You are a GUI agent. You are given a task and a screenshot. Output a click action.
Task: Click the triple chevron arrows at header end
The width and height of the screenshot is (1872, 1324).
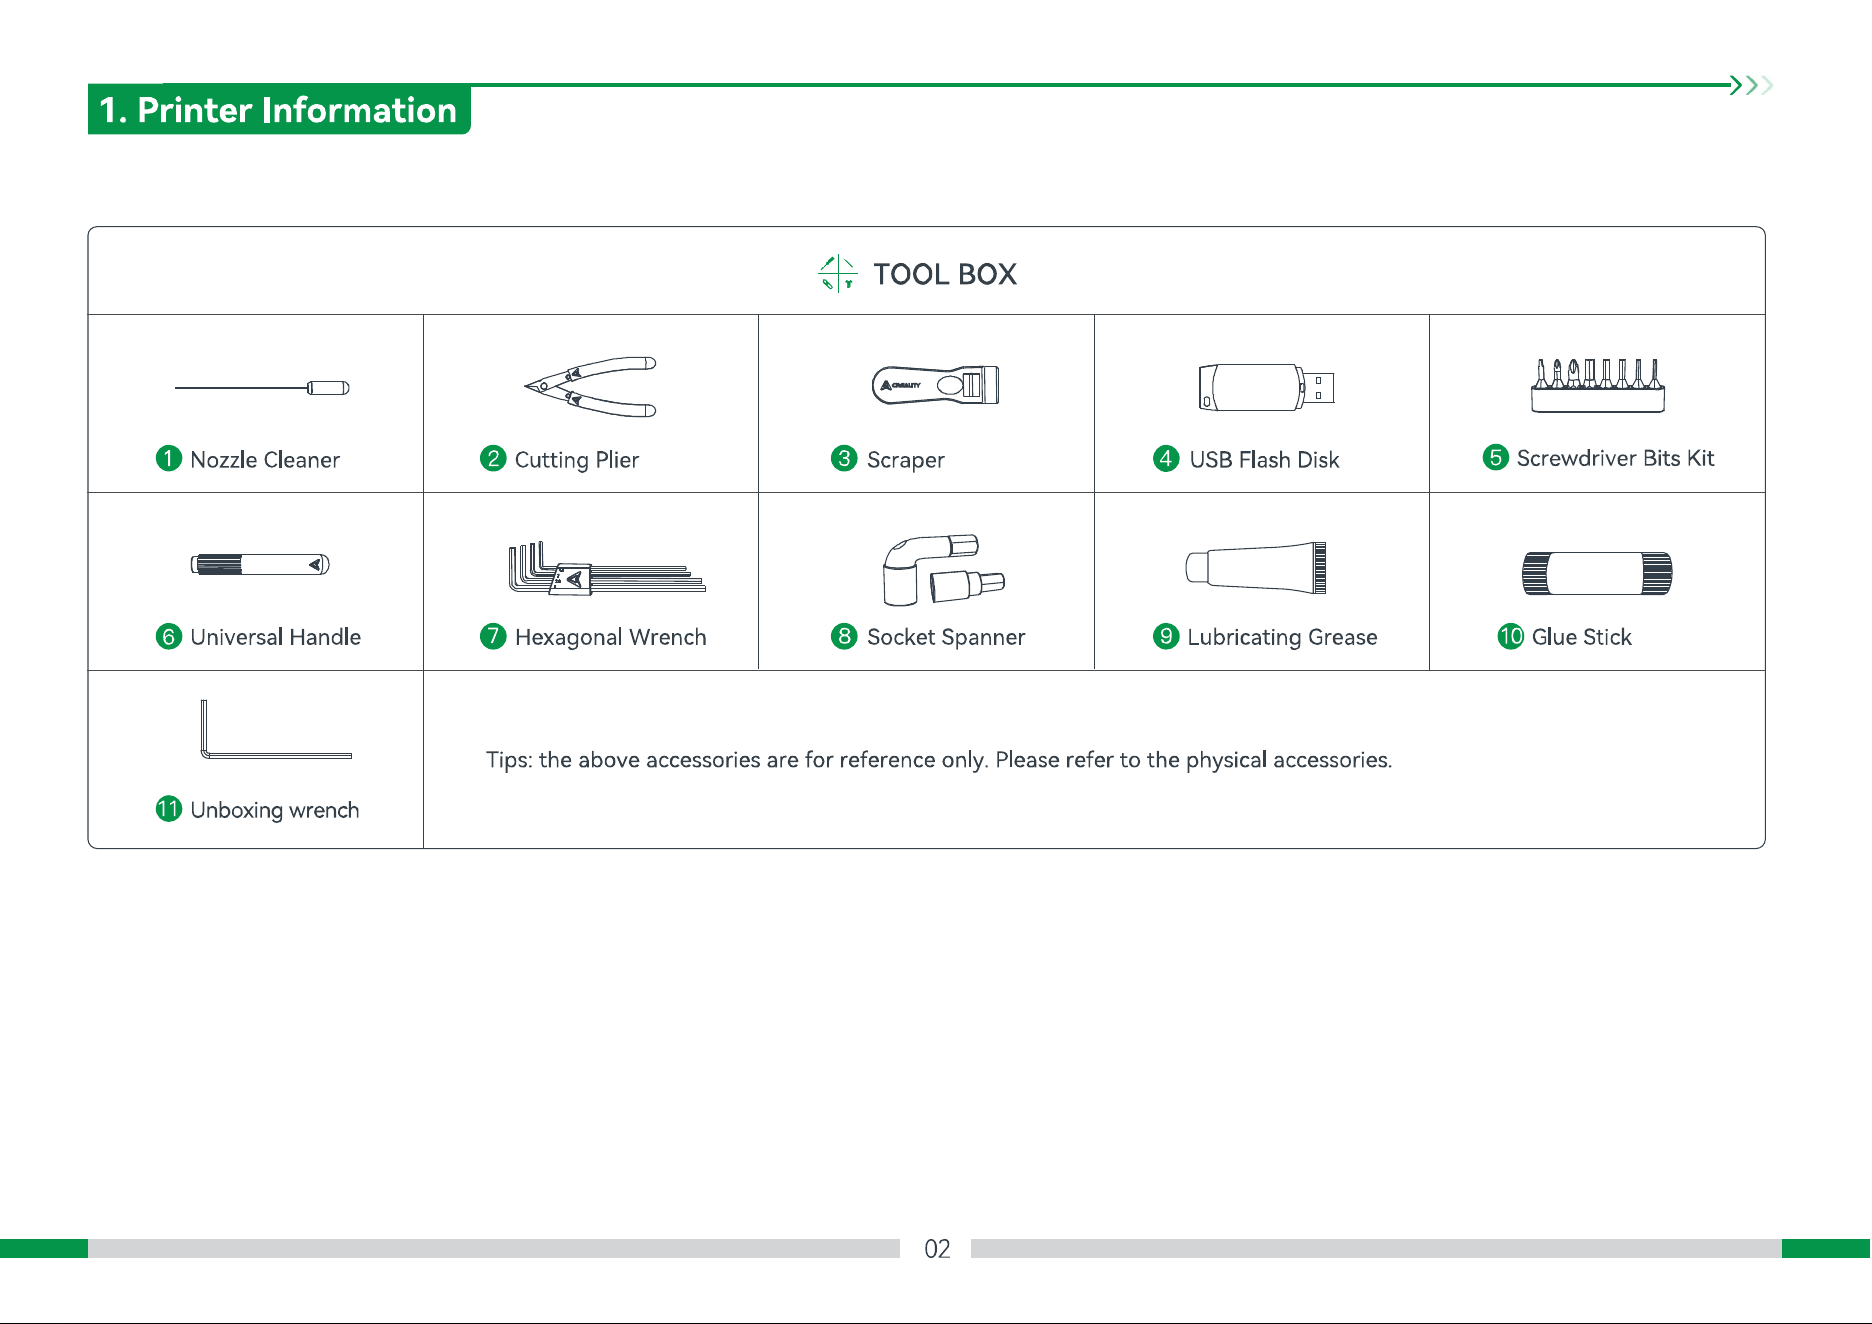[1752, 85]
